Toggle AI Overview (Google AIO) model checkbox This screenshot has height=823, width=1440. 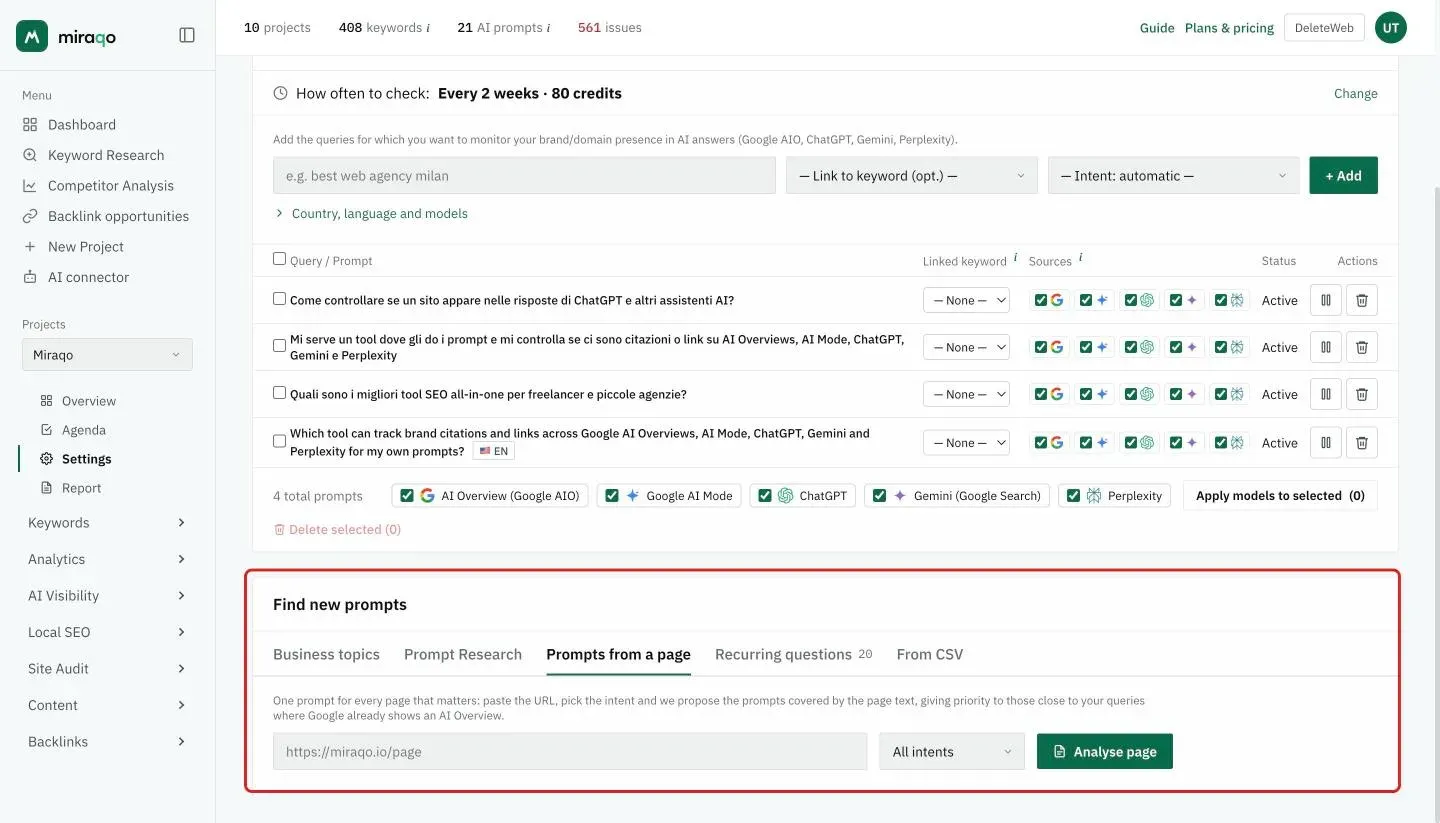[x=407, y=495]
